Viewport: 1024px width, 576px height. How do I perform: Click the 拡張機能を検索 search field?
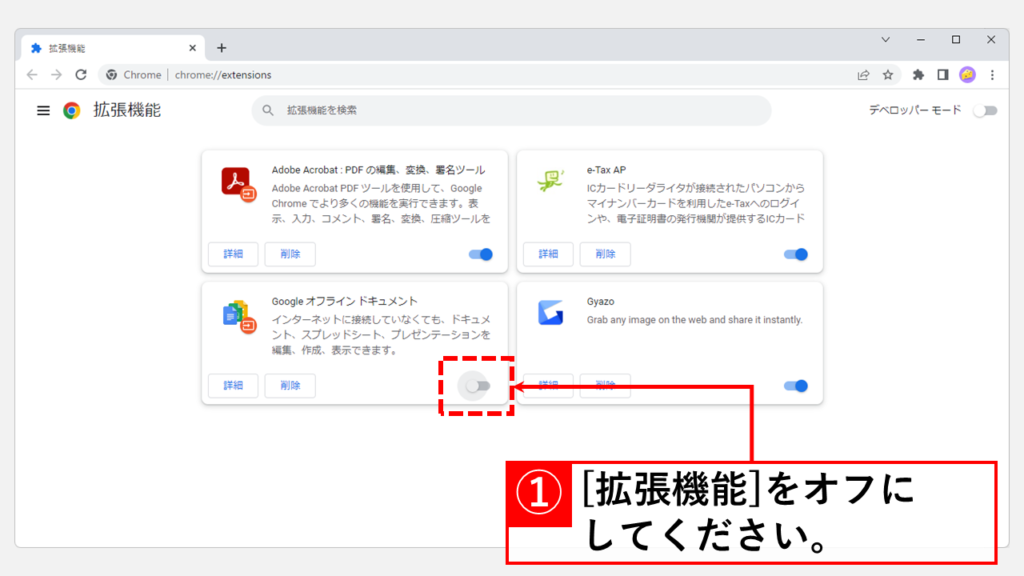[x=510, y=111]
